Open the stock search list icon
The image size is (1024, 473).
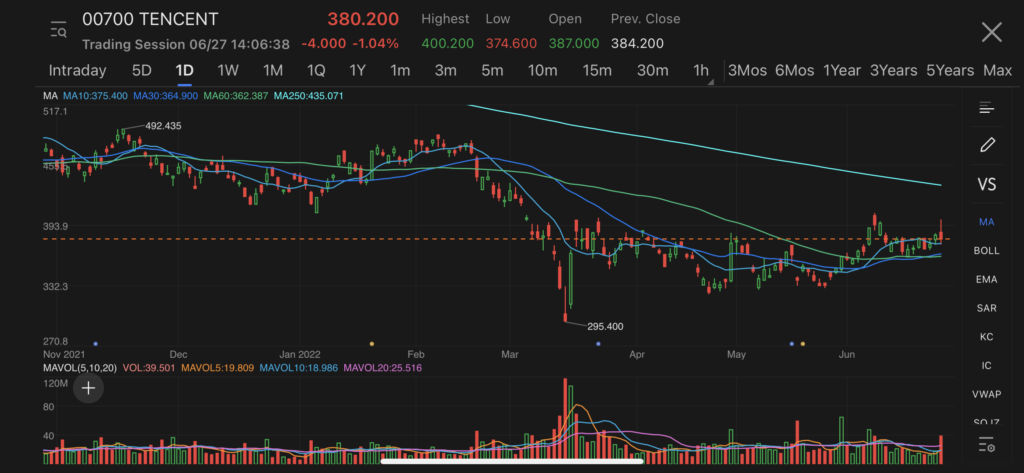[58, 30]
